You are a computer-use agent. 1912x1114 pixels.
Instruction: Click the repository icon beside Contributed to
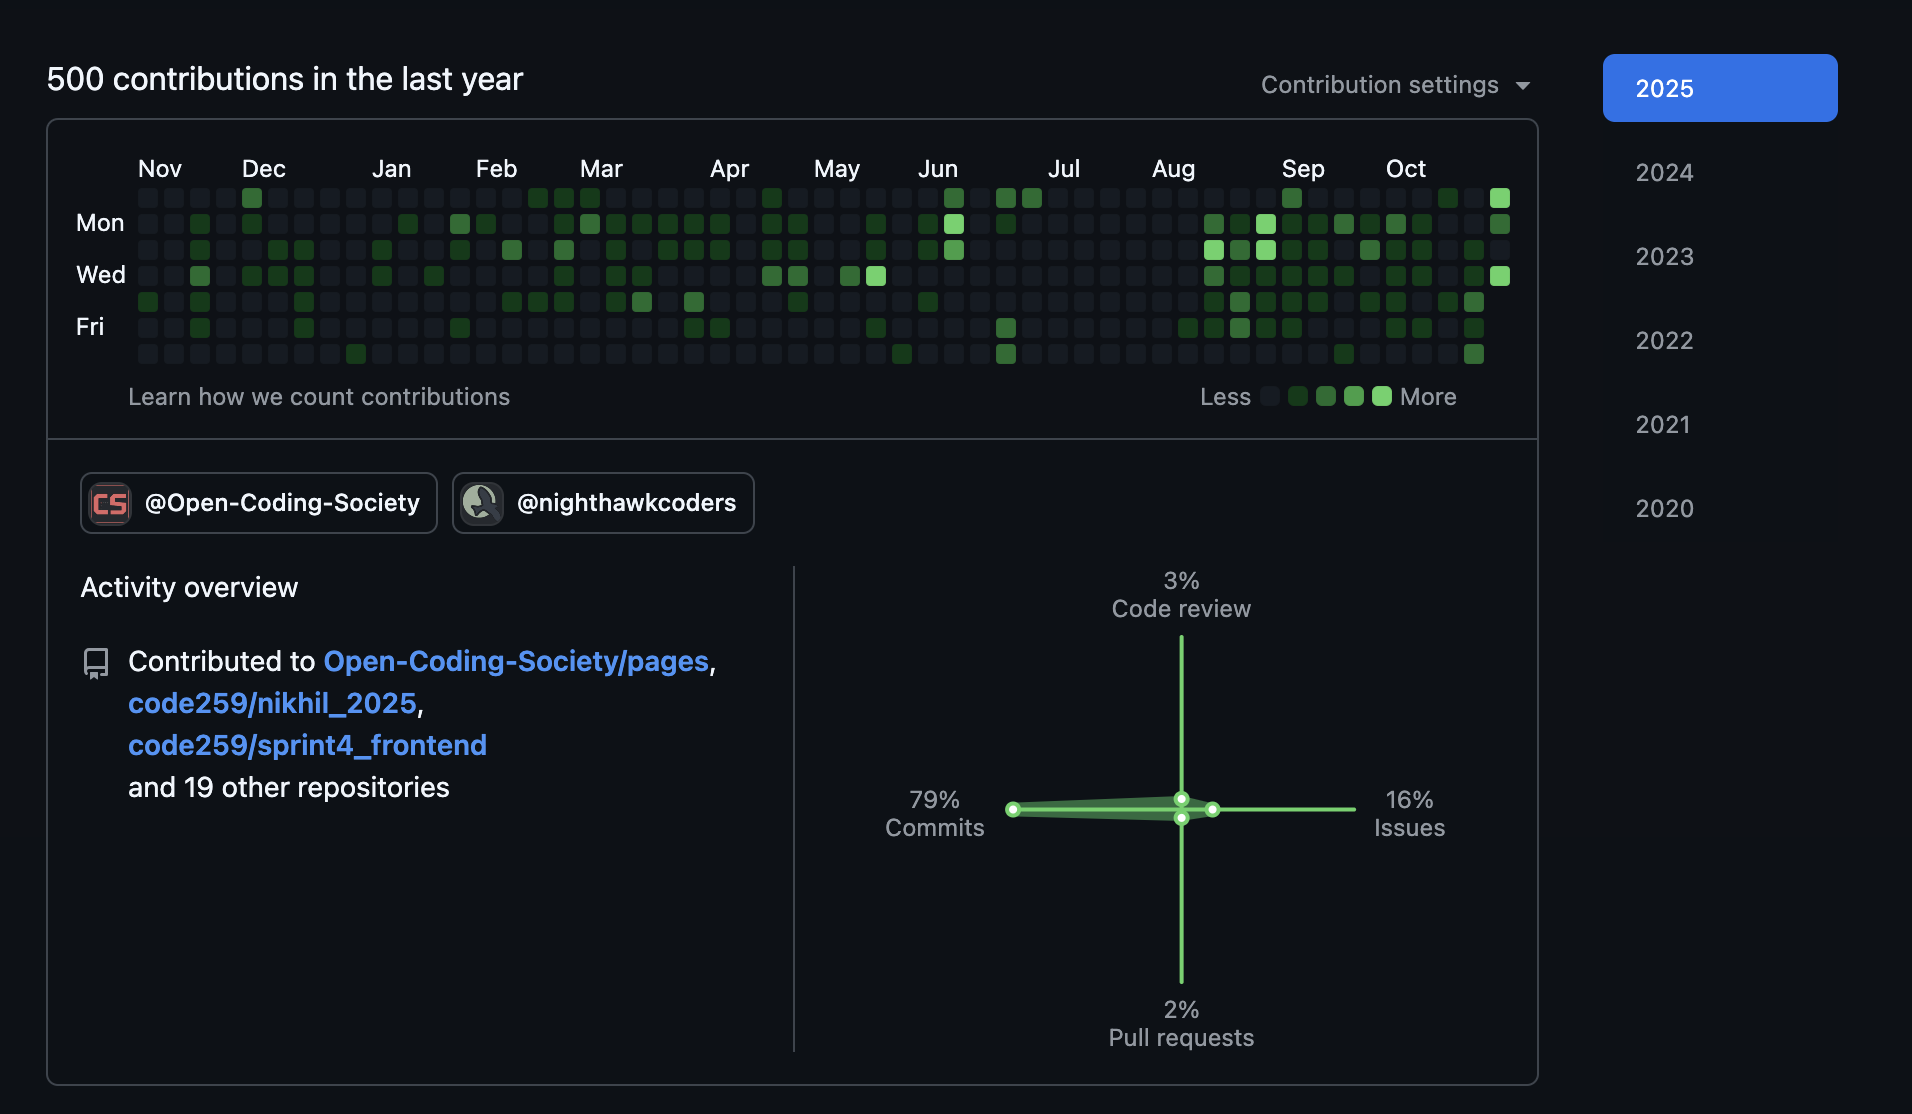click(x=96, y=663)
